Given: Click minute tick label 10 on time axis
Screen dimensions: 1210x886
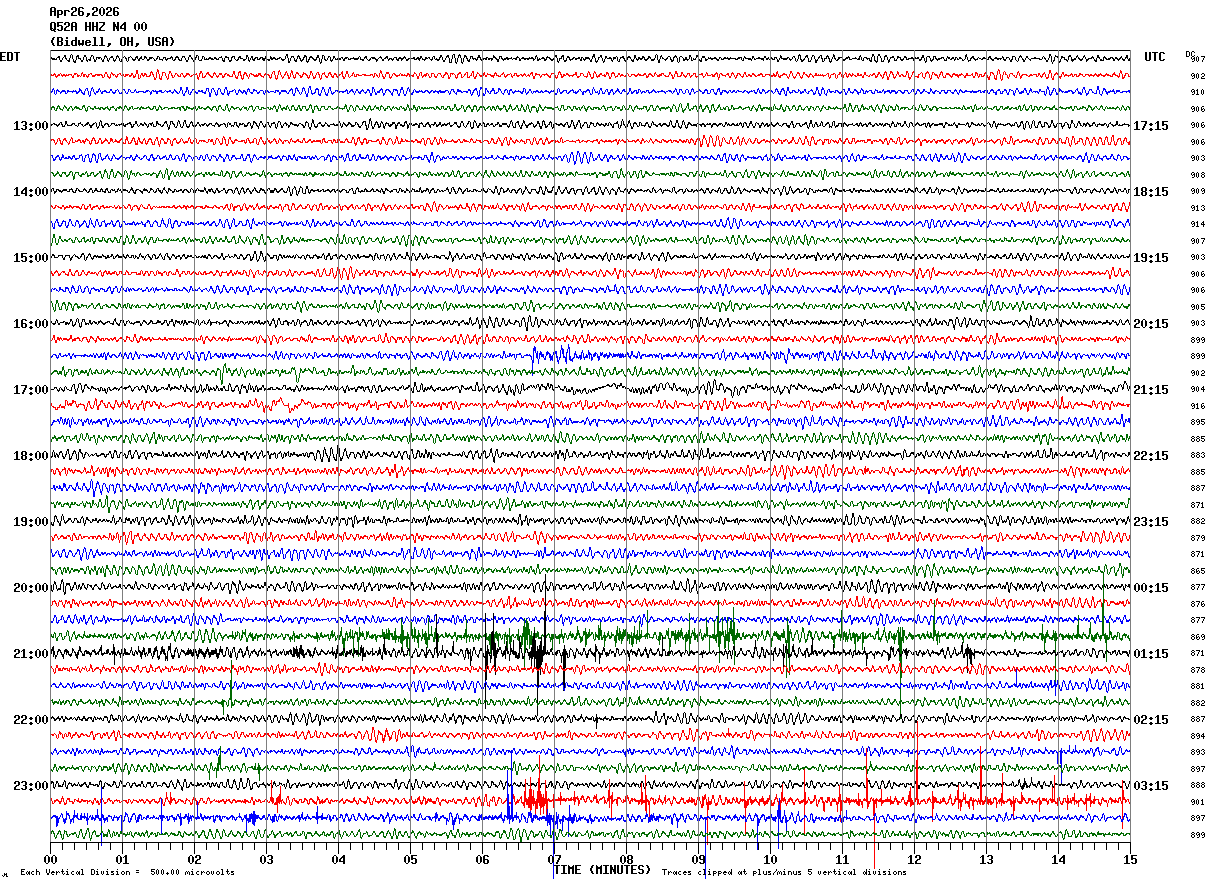Looking at the screenshot, I should click(x=770, y=859).
